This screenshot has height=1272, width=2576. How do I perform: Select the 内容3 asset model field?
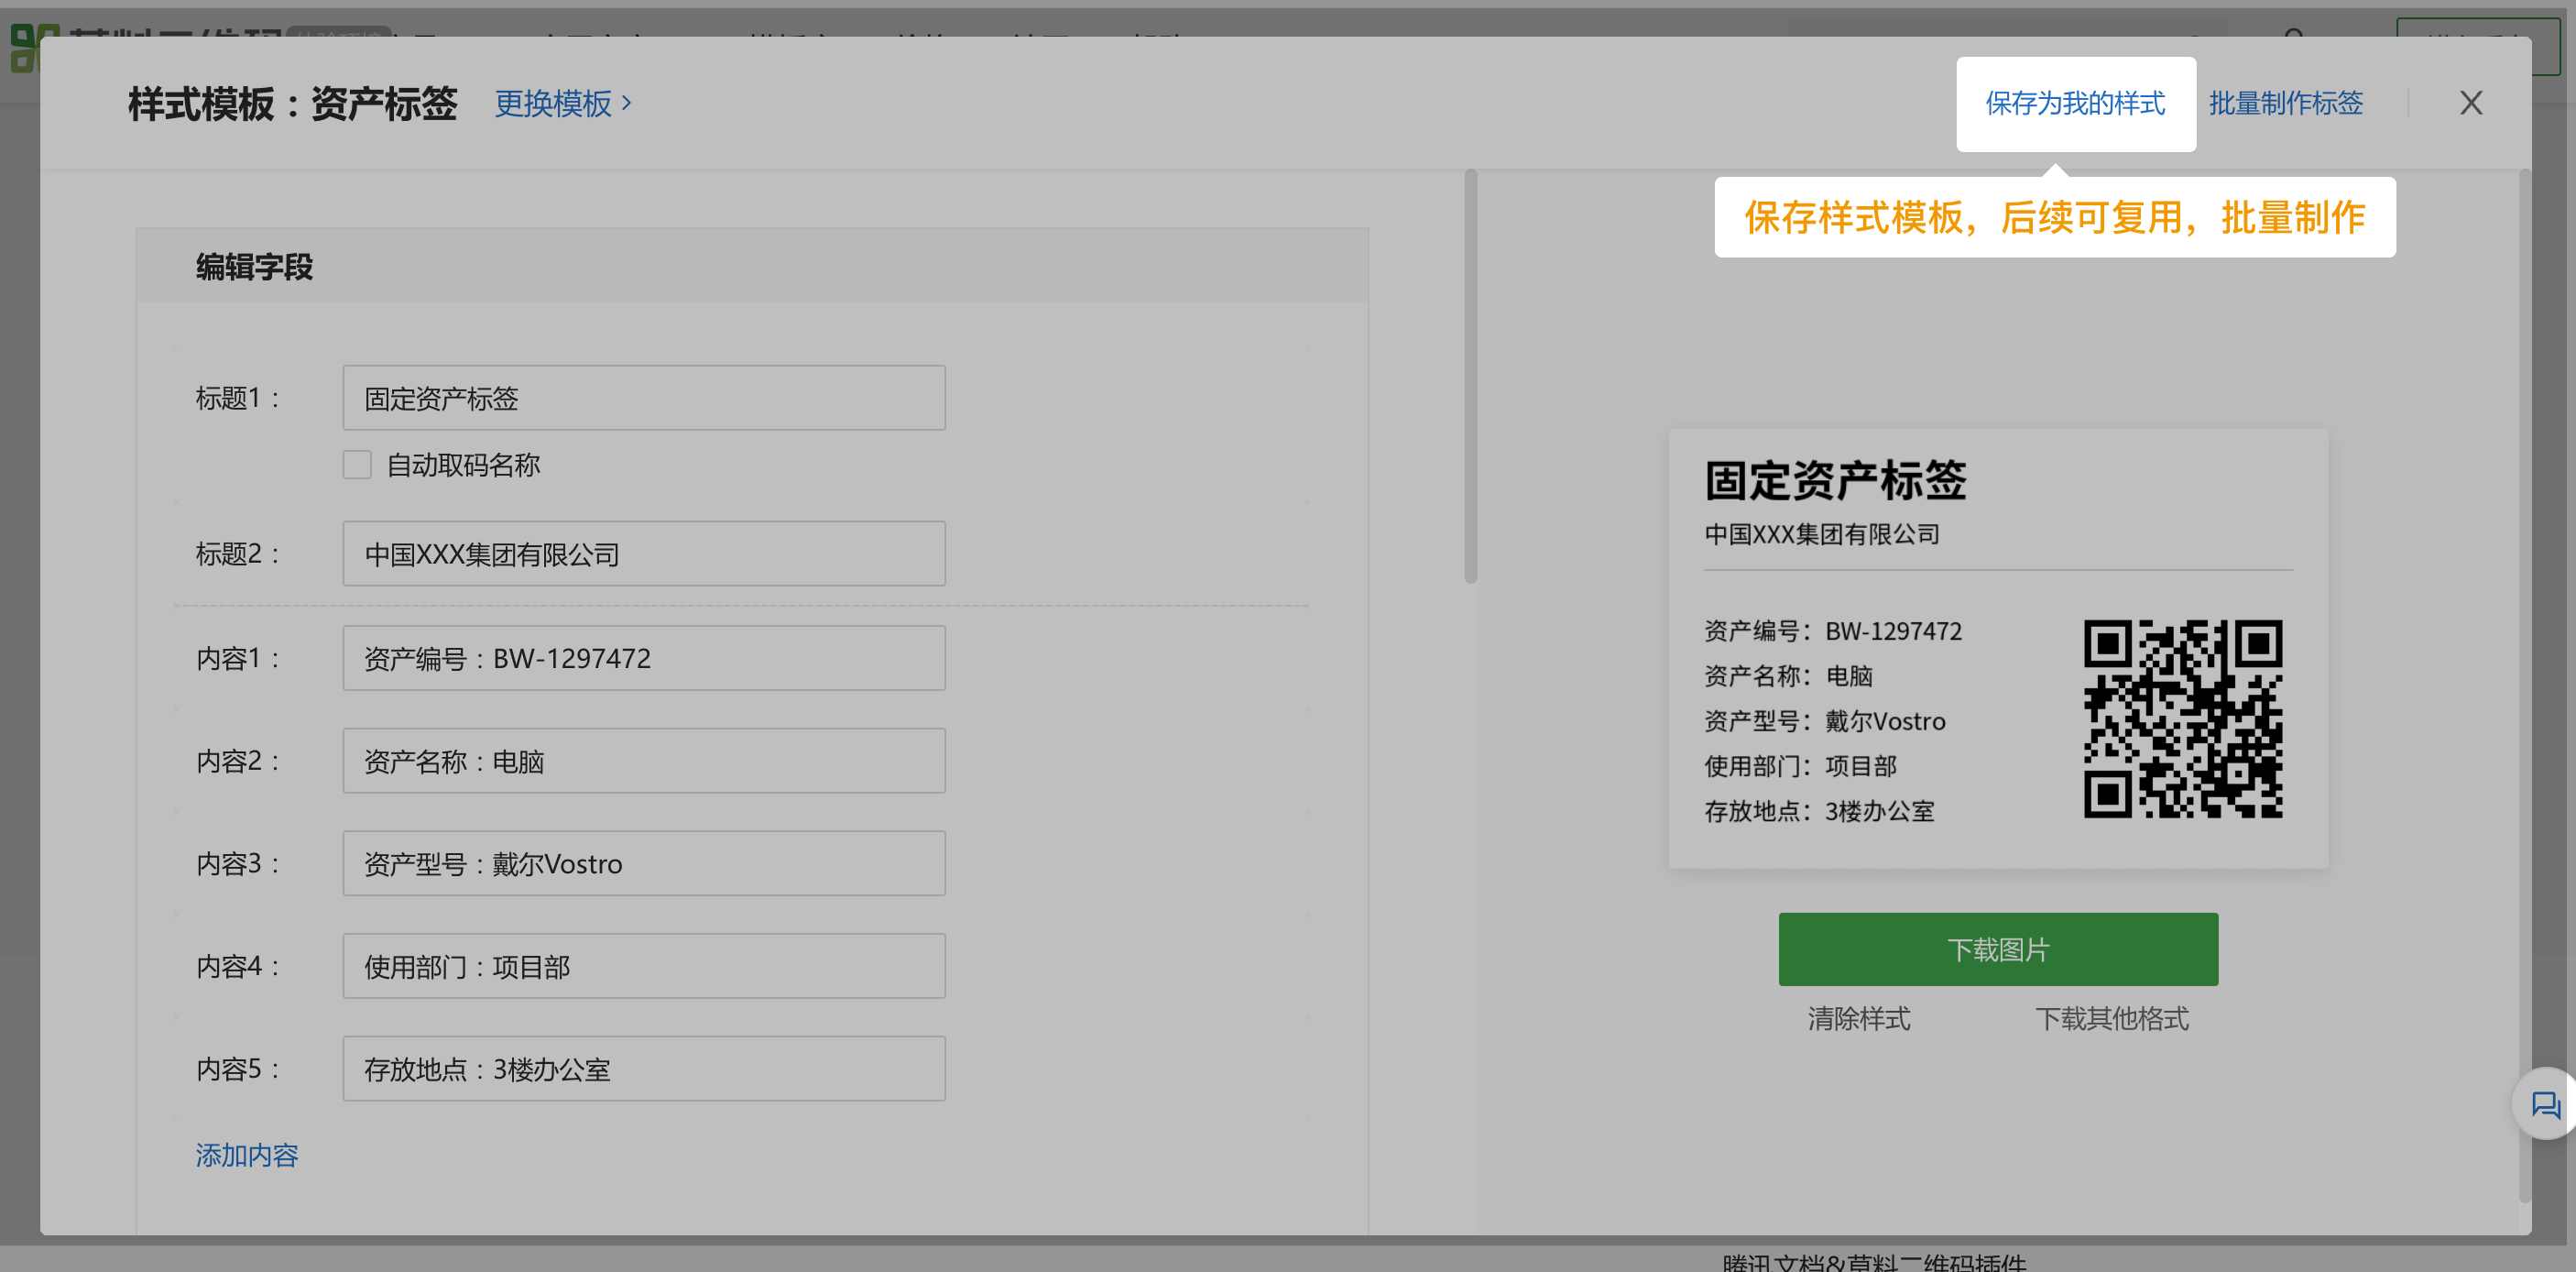coord(644,863)
